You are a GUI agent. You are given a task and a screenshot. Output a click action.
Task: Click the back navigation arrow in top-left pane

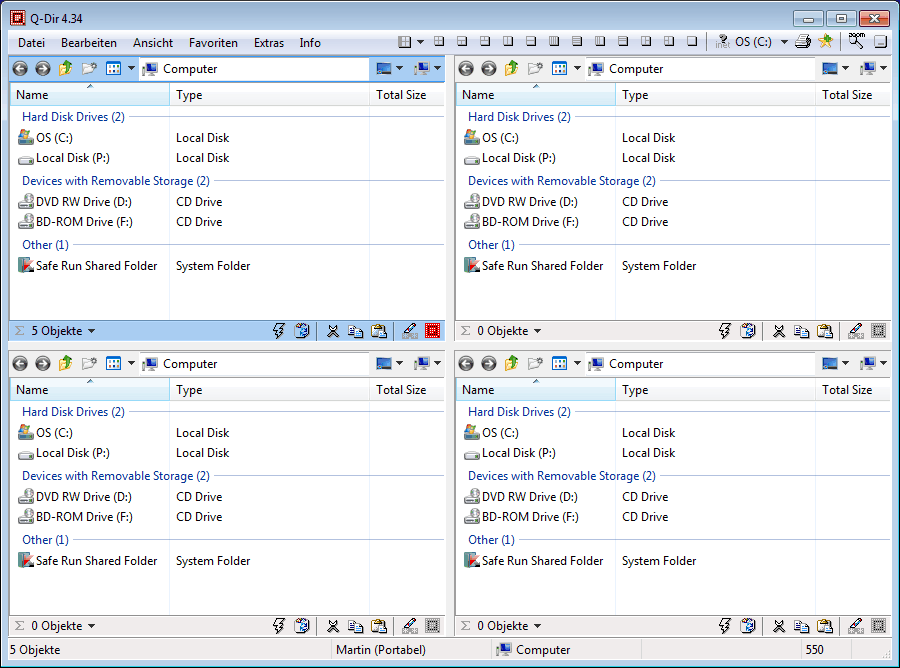pos(19,68)
